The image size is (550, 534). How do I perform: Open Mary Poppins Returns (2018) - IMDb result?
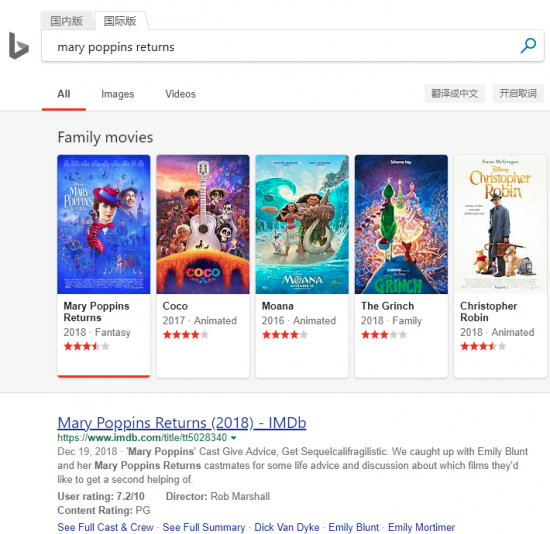[182, 423]
